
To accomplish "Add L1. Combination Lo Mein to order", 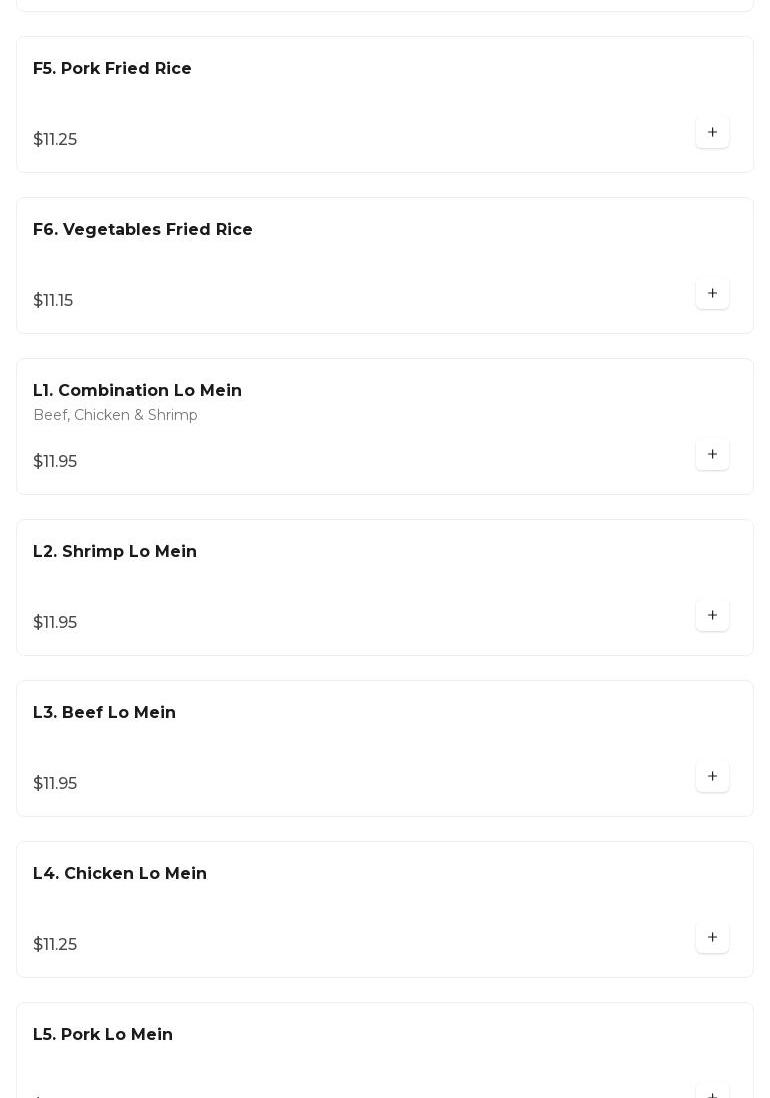I will click(712, 454).
